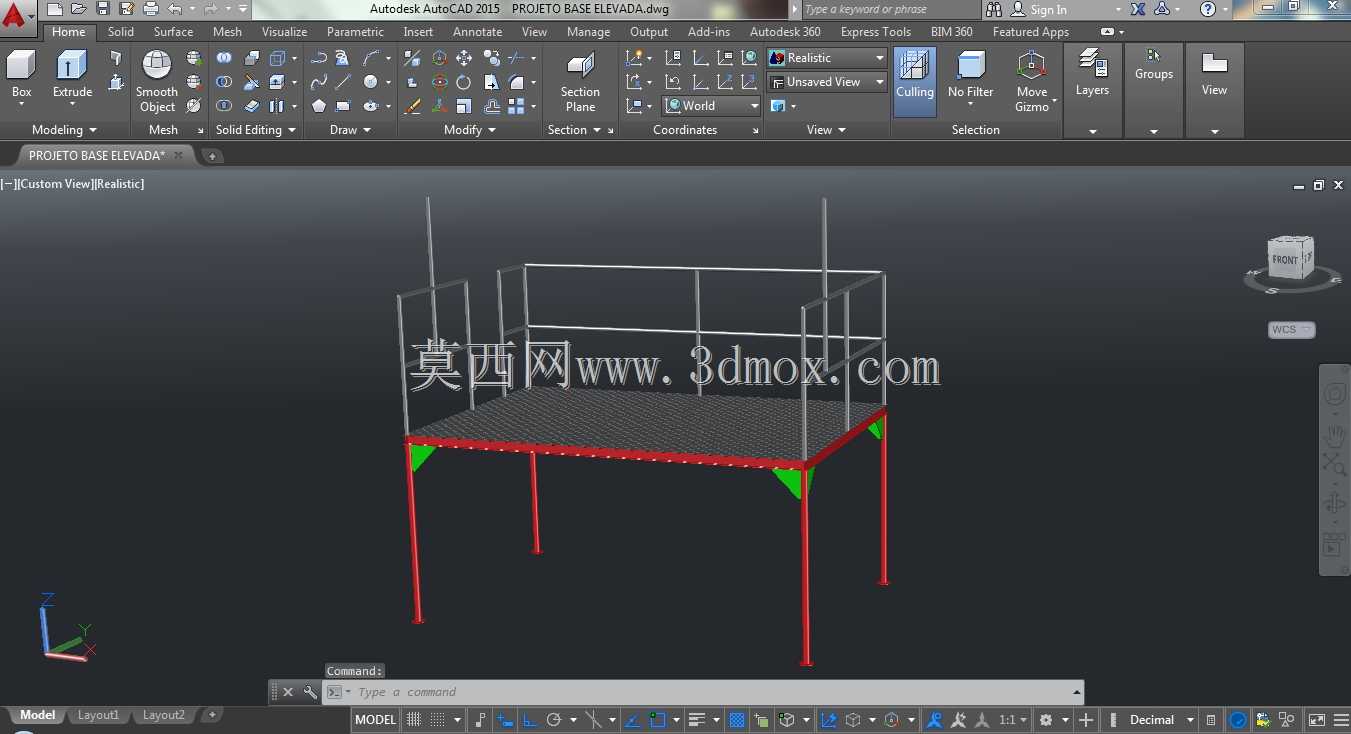Expand the Layers panel button

tap(1092, 90)
